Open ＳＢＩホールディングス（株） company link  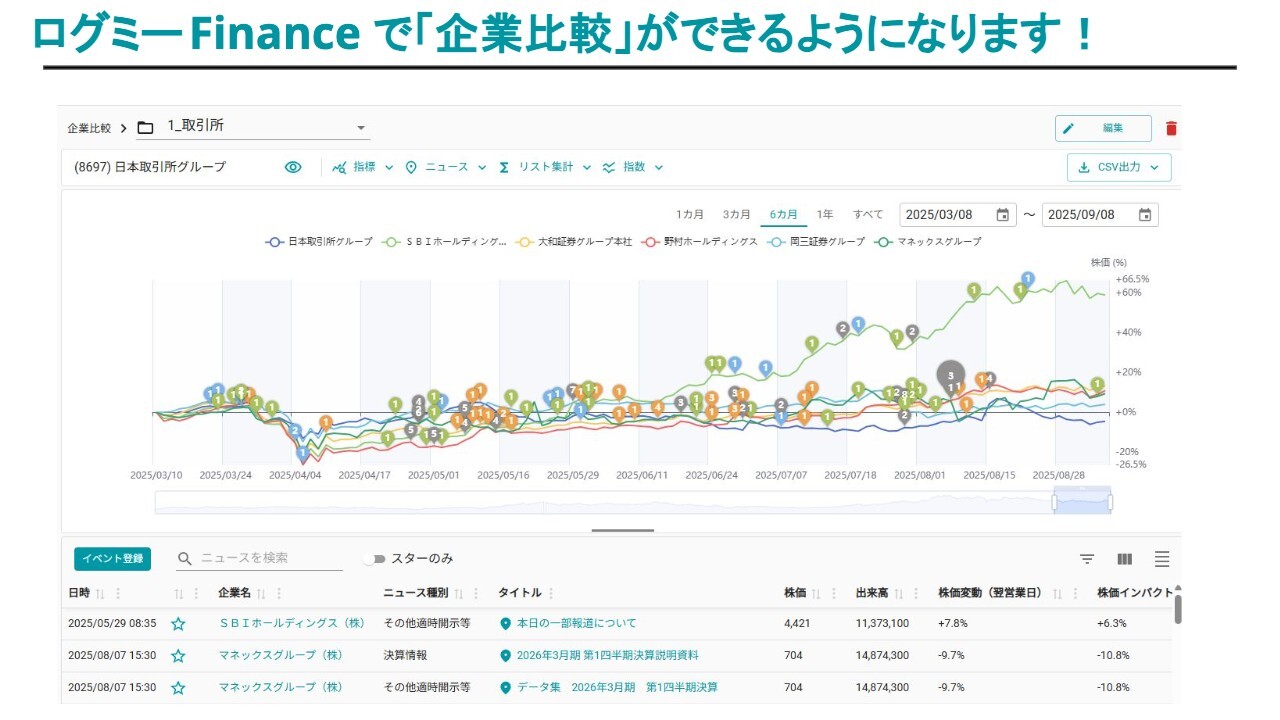point(292,623)
